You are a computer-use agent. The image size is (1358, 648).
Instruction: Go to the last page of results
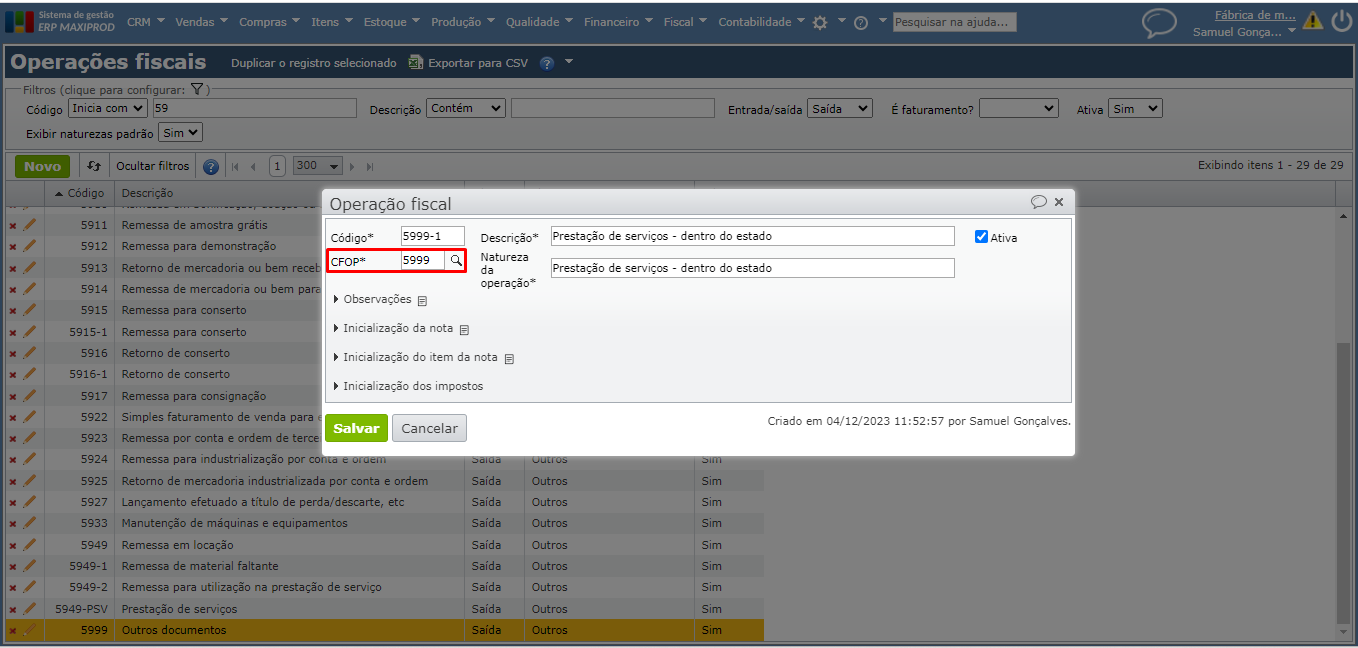pyautogui.click(x=370, y=167)
